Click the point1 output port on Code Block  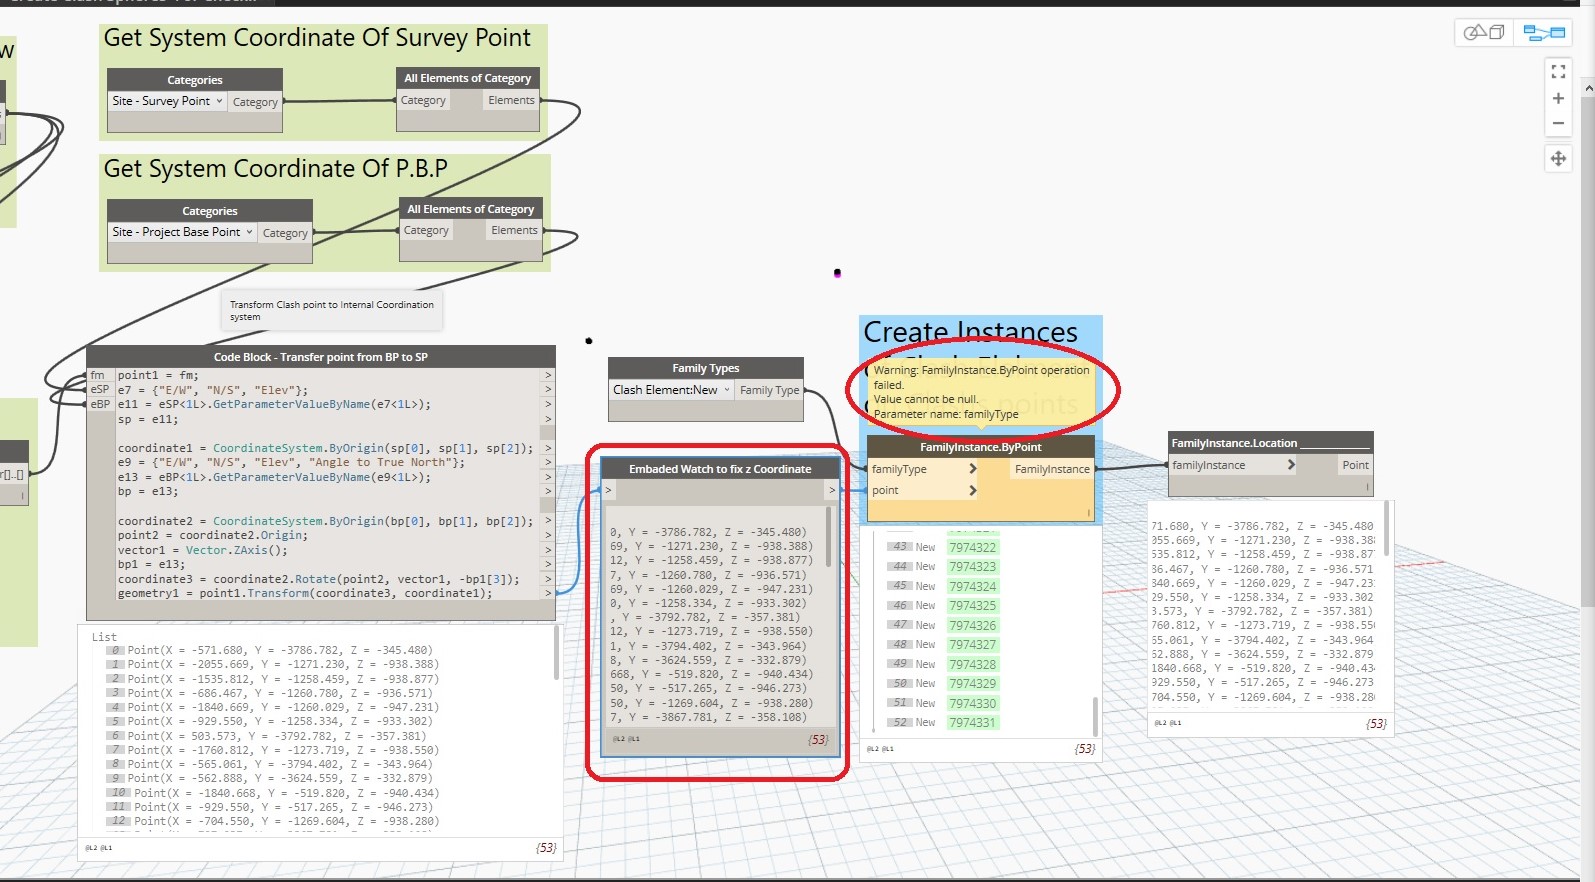[548, 375]
